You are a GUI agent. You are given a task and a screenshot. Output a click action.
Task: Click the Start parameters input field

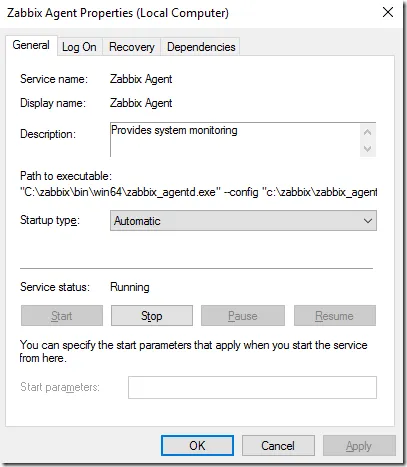pos(252,387)
